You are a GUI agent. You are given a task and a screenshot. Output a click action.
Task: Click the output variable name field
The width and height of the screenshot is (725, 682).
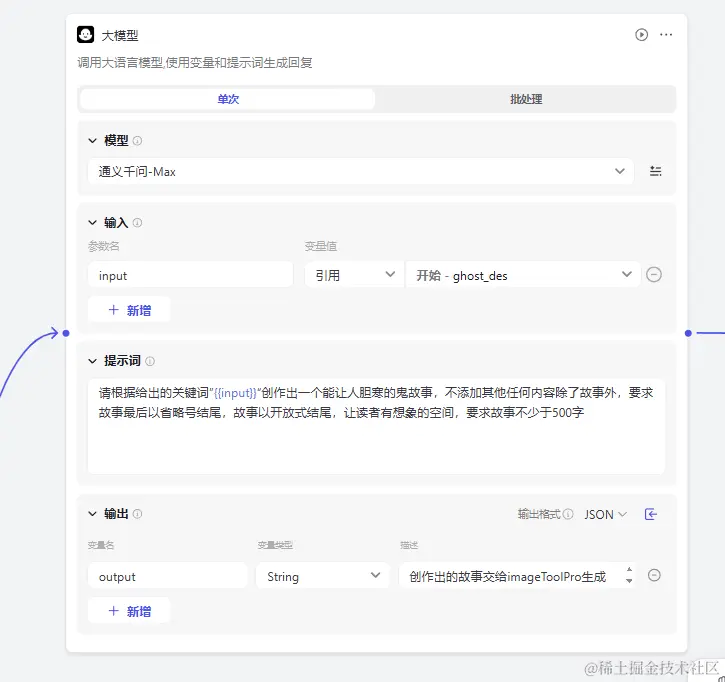point(168,576)
